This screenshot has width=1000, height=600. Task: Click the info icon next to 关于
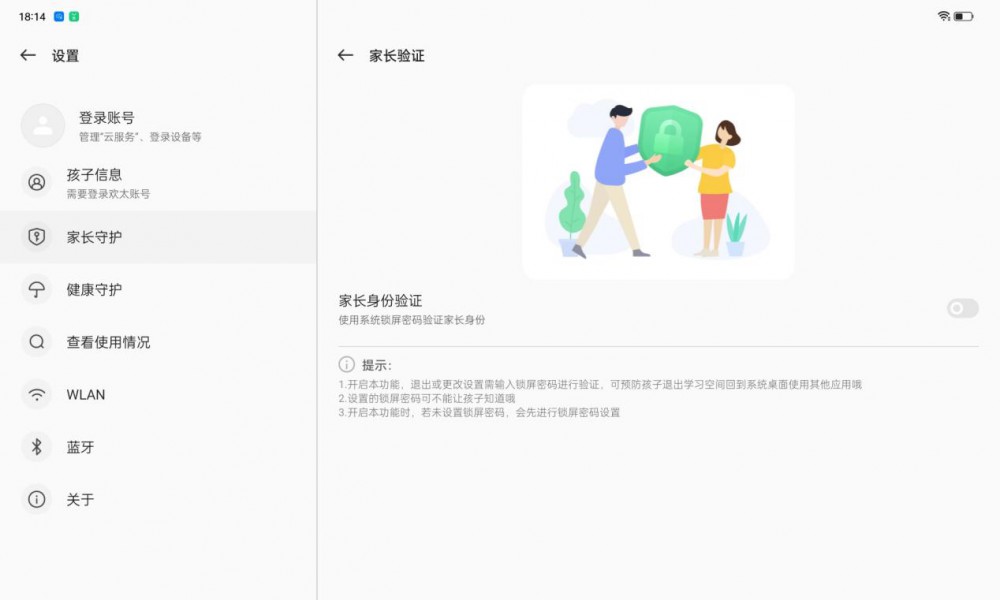pyautogui.click(x=36, y=499)
